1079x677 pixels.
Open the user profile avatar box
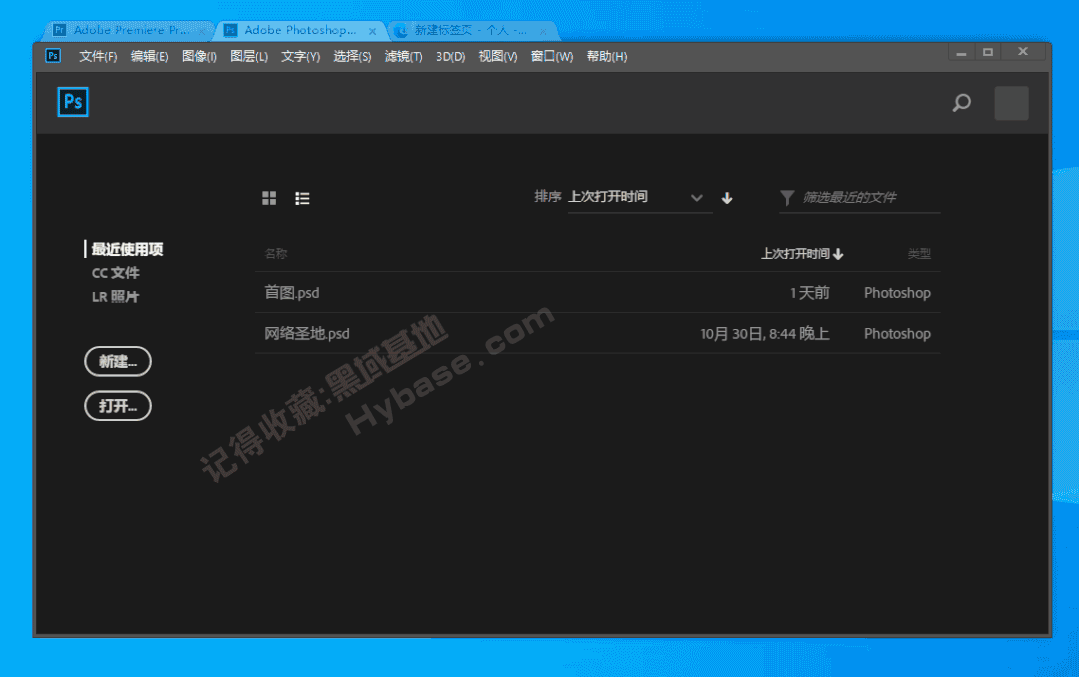click(x=1011, y=103)
